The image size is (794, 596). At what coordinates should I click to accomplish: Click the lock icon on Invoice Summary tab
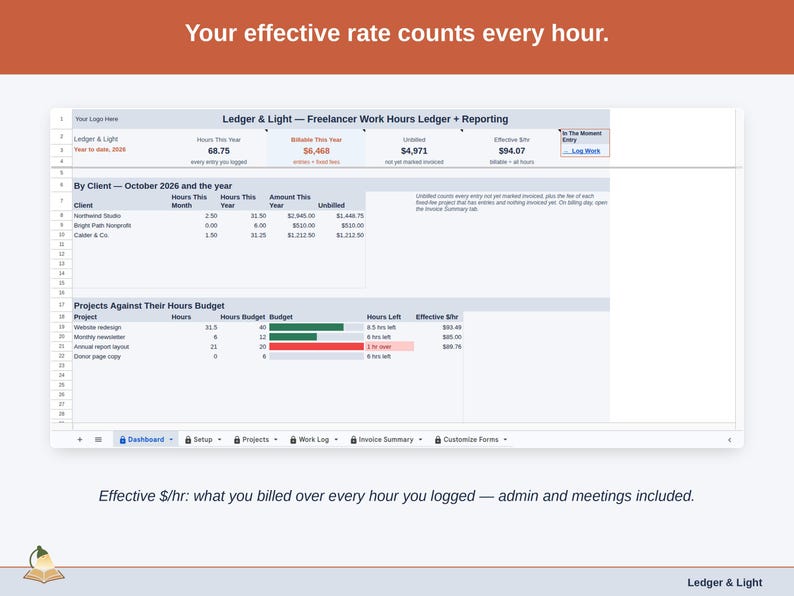[353, 440]
